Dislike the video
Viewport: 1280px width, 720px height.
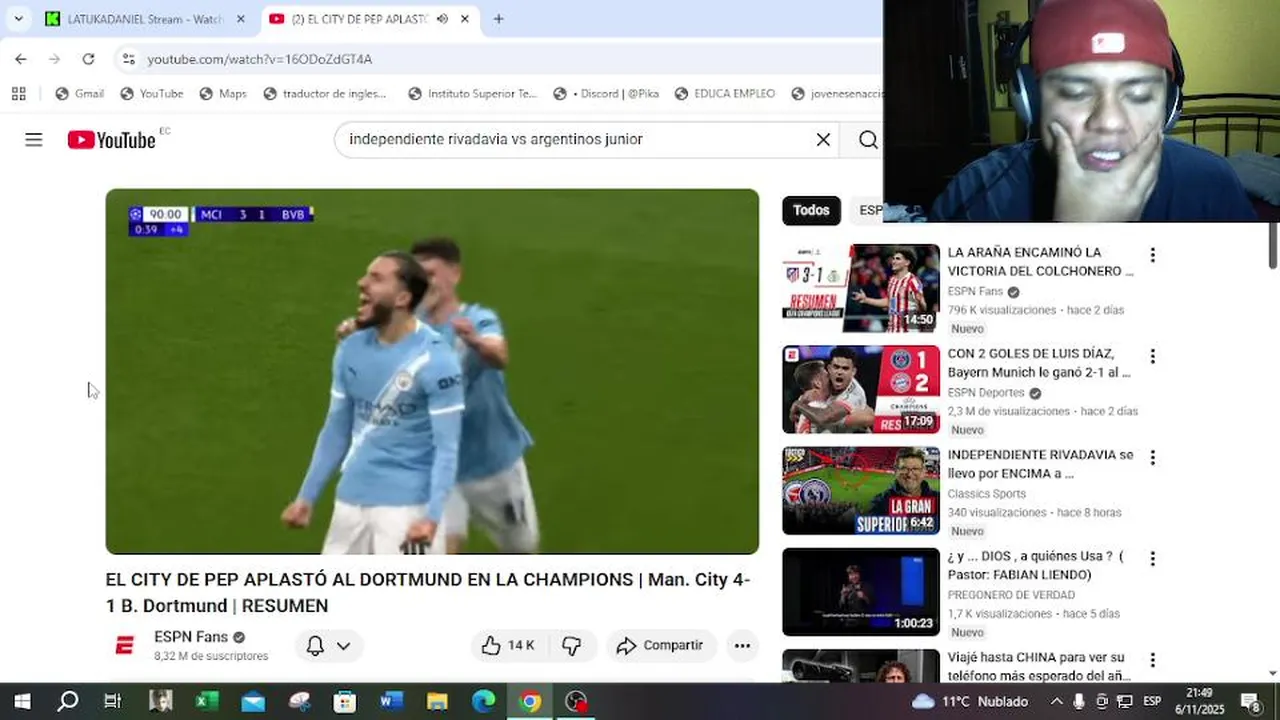pyautogui.click(x=571, y=646)
